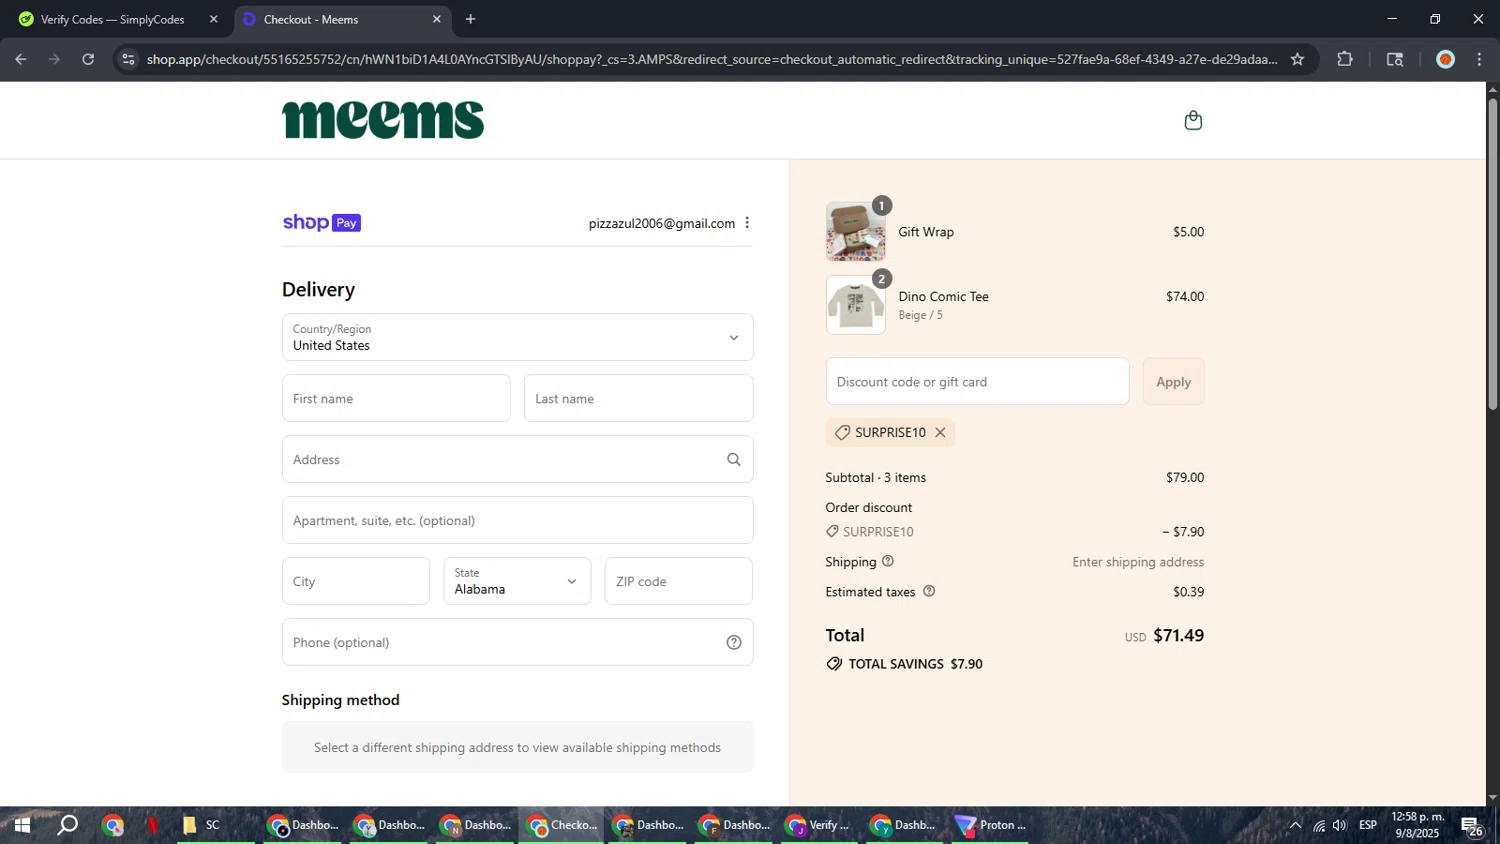Select the Checkout - Meems tab
1500x844 pixels.
(x=341, y=19)
